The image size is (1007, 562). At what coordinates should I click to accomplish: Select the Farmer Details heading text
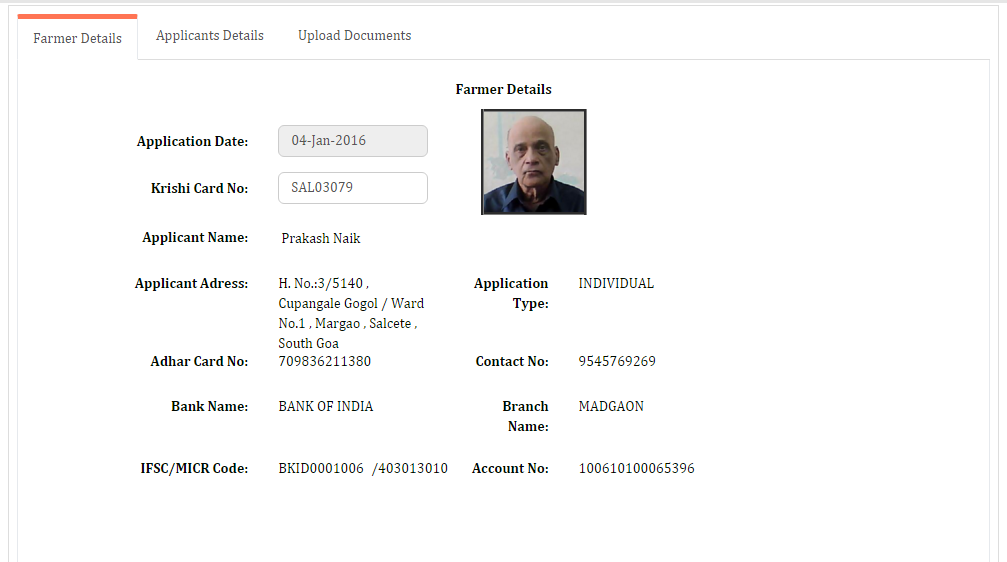[504, 89]
